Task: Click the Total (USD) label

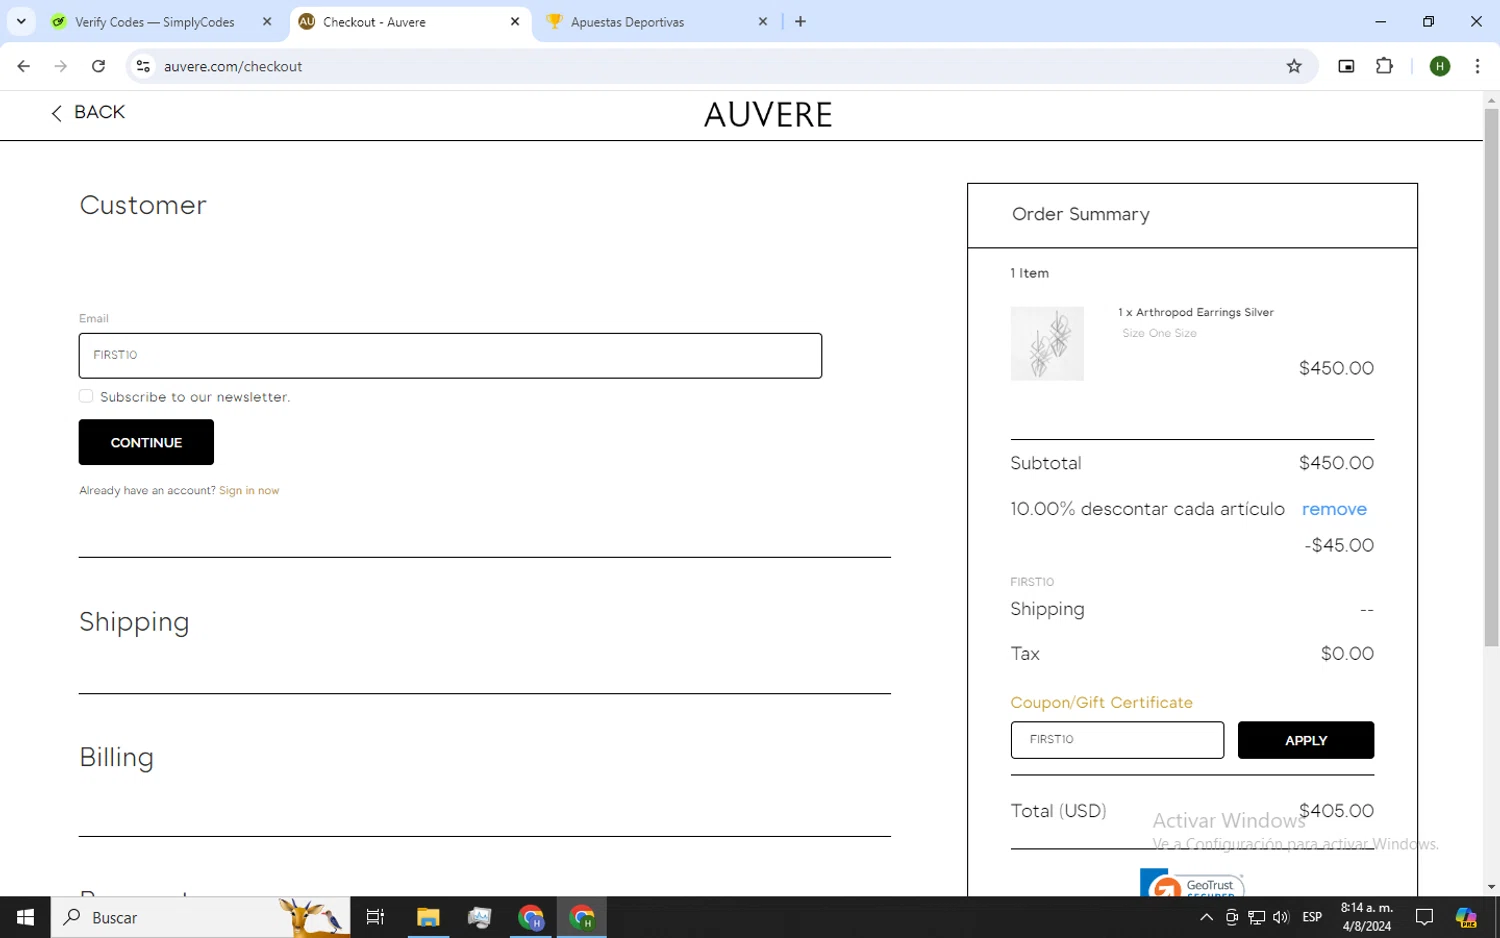Action: (1058, 811)
